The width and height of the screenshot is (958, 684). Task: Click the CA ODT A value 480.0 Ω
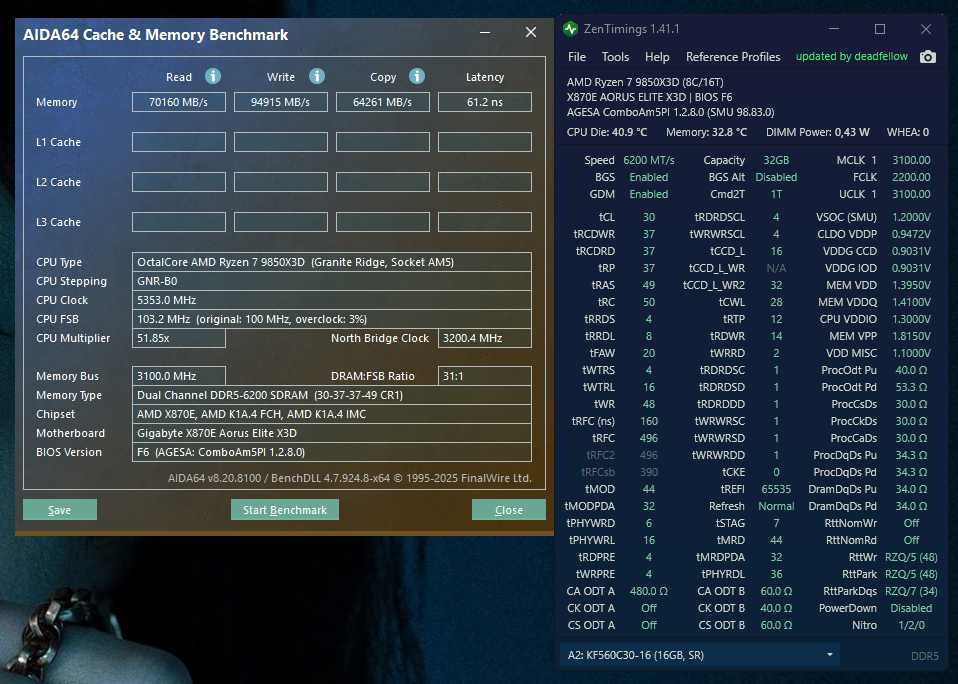coord(649,591)
